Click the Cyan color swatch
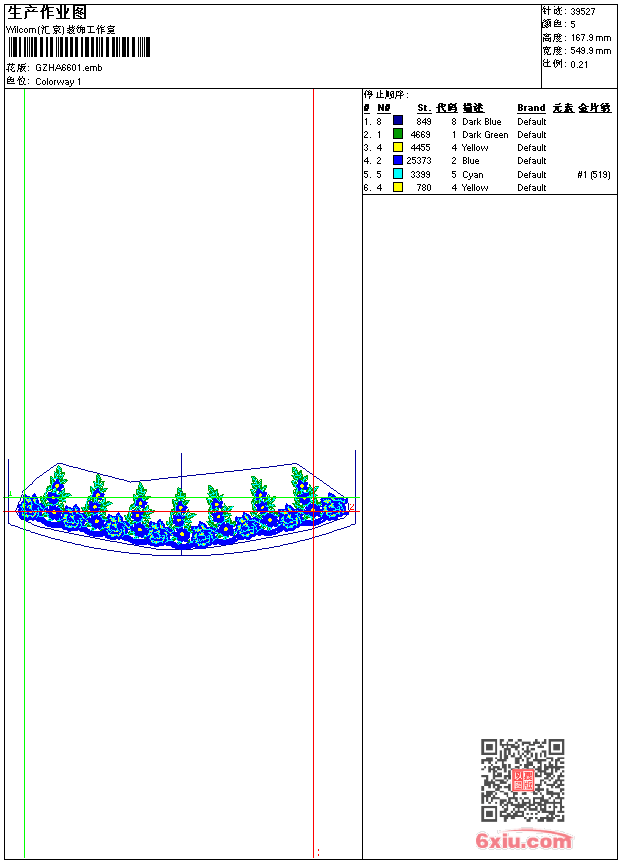Image resolution: width=620 pixels, height=860 pixels. 398,174
